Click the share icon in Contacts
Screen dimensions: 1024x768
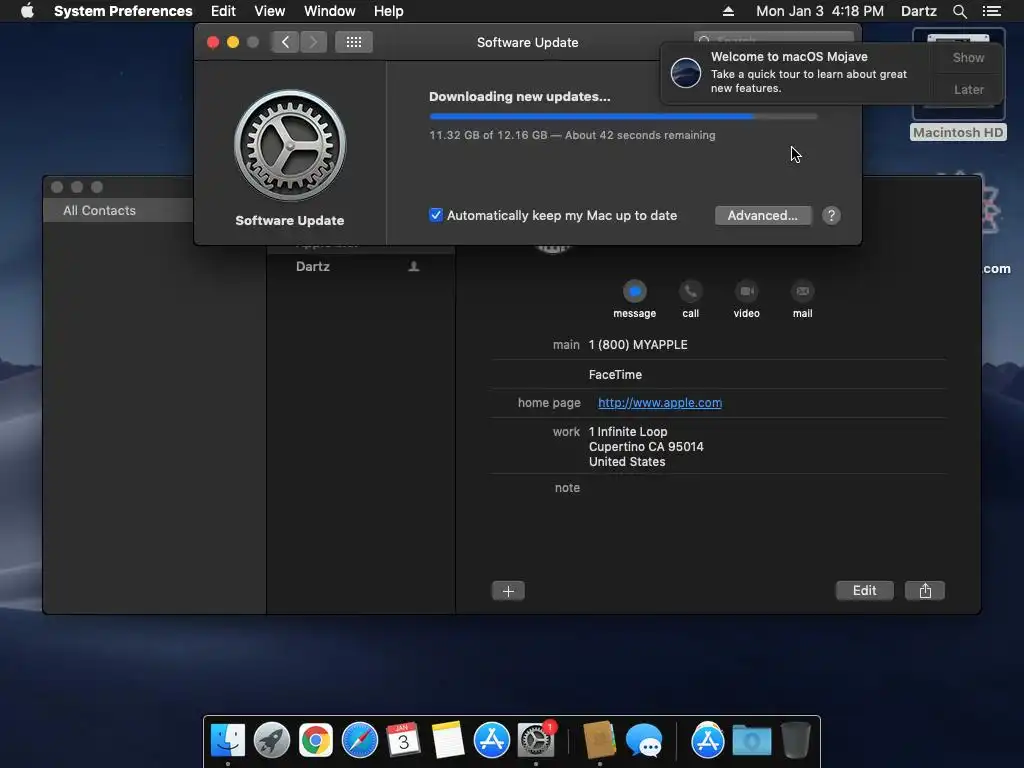point(925,590)
